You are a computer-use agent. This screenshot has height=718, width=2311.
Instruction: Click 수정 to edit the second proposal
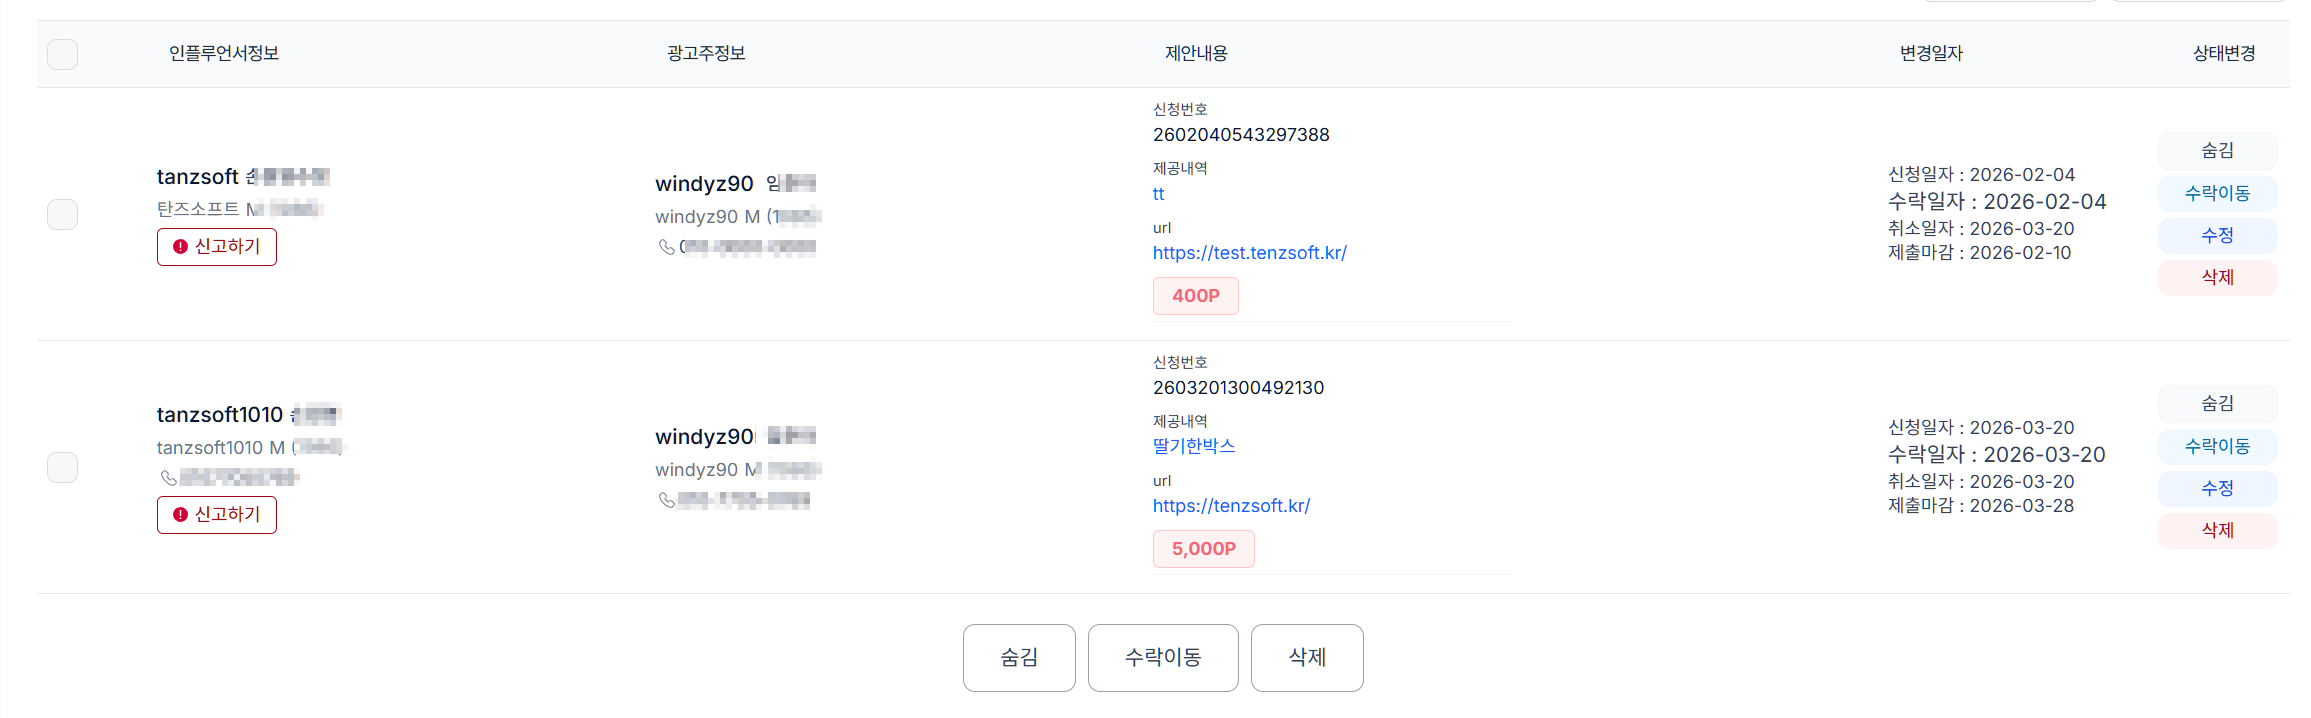point(2218,489)
